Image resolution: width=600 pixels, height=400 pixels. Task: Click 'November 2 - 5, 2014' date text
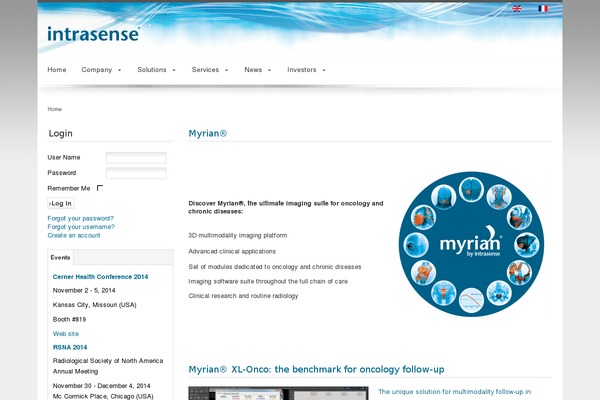84,290
